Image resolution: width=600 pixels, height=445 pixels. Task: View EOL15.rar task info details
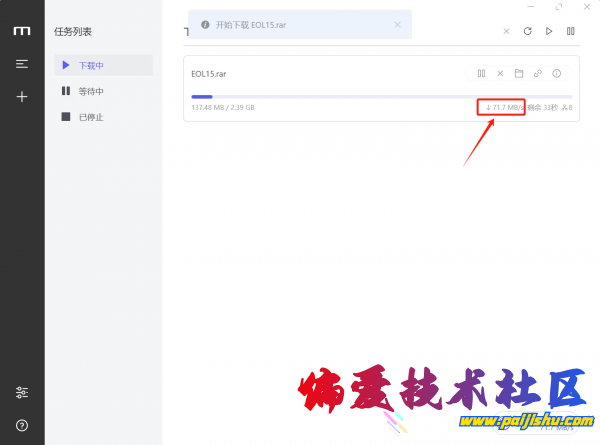coord(557,73)
